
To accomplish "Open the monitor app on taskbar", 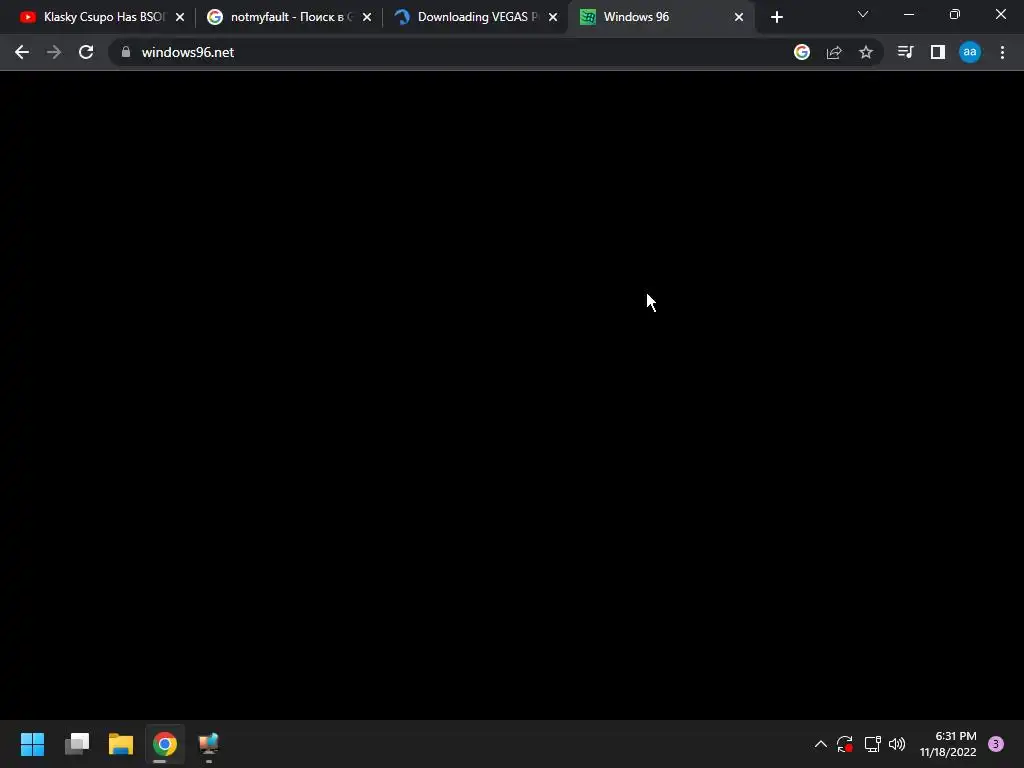I will point(209,744).
